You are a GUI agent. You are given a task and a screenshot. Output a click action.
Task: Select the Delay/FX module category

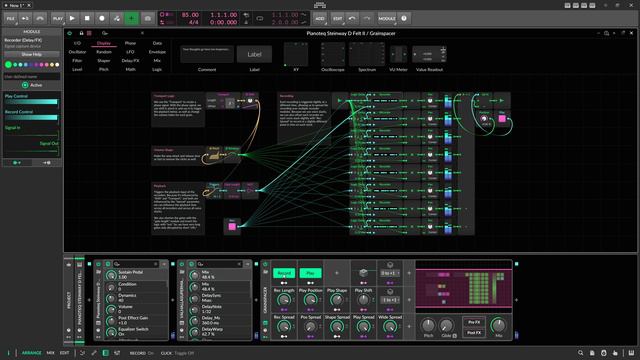pyautogui.click(x=130, y=60)
